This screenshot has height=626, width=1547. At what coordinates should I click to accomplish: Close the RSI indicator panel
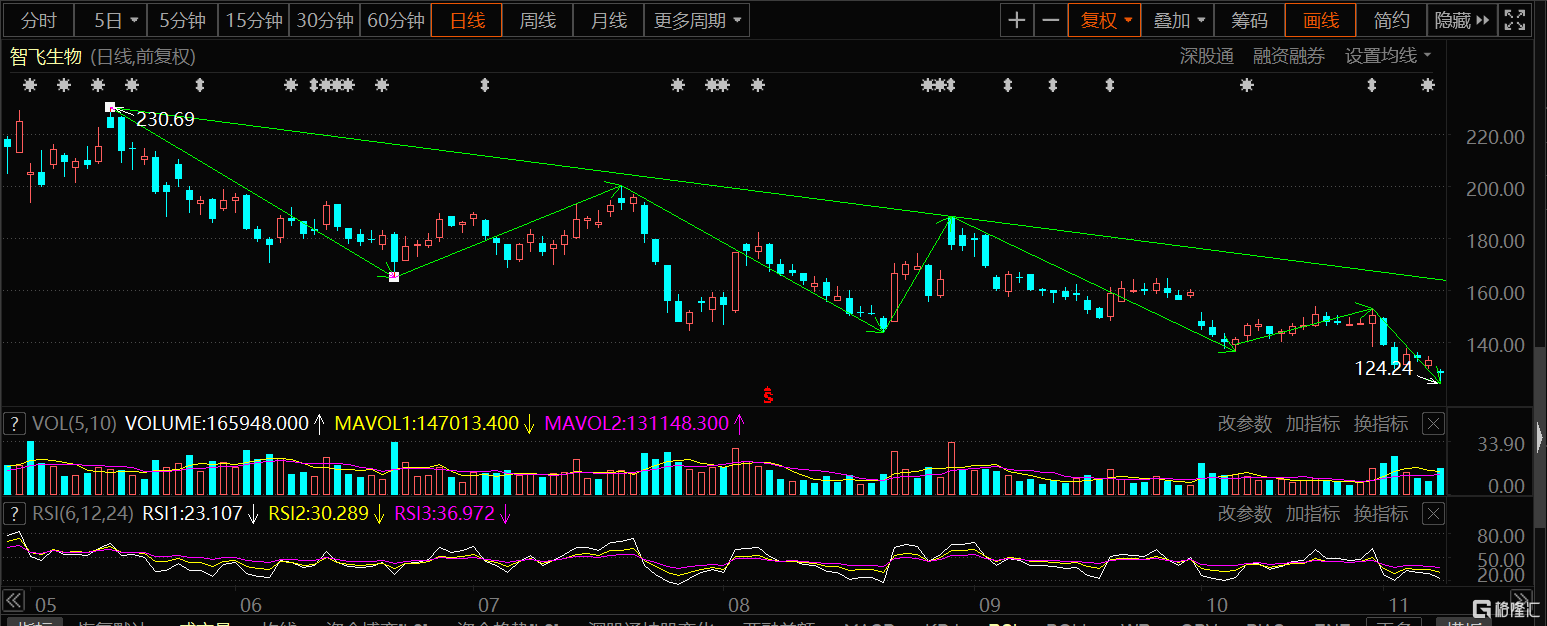point(1433,514)
